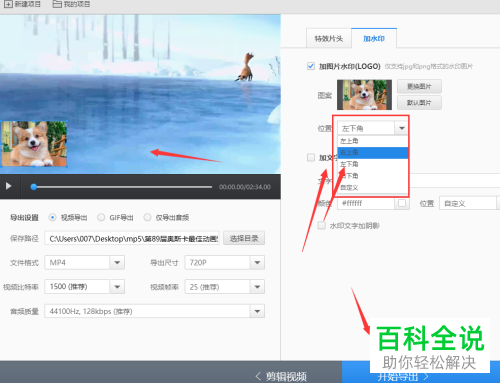Click the #ffffff color input field

[366, 203]
